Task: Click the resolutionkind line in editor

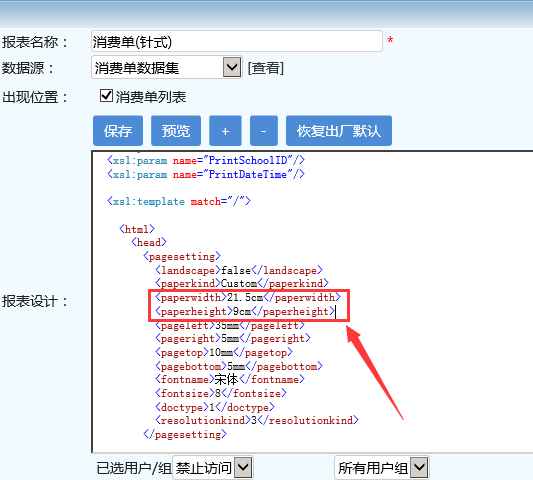Action: (257, 421)
